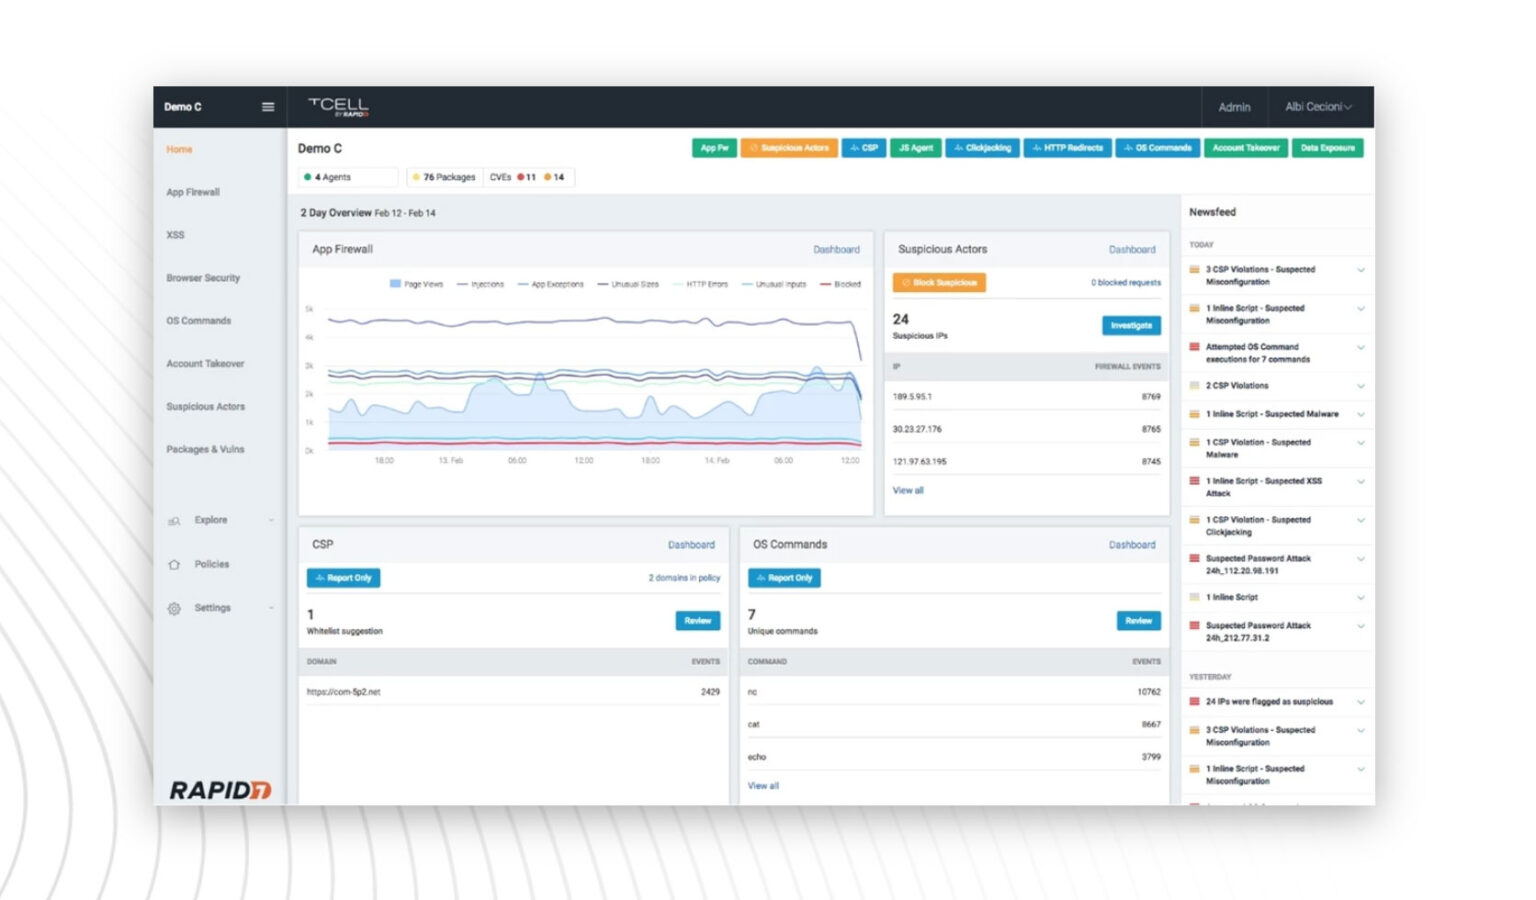The image size is (1536, 900).
Task: Open the Suspicious Actors Dashboard link
Action: [1131, 250]
